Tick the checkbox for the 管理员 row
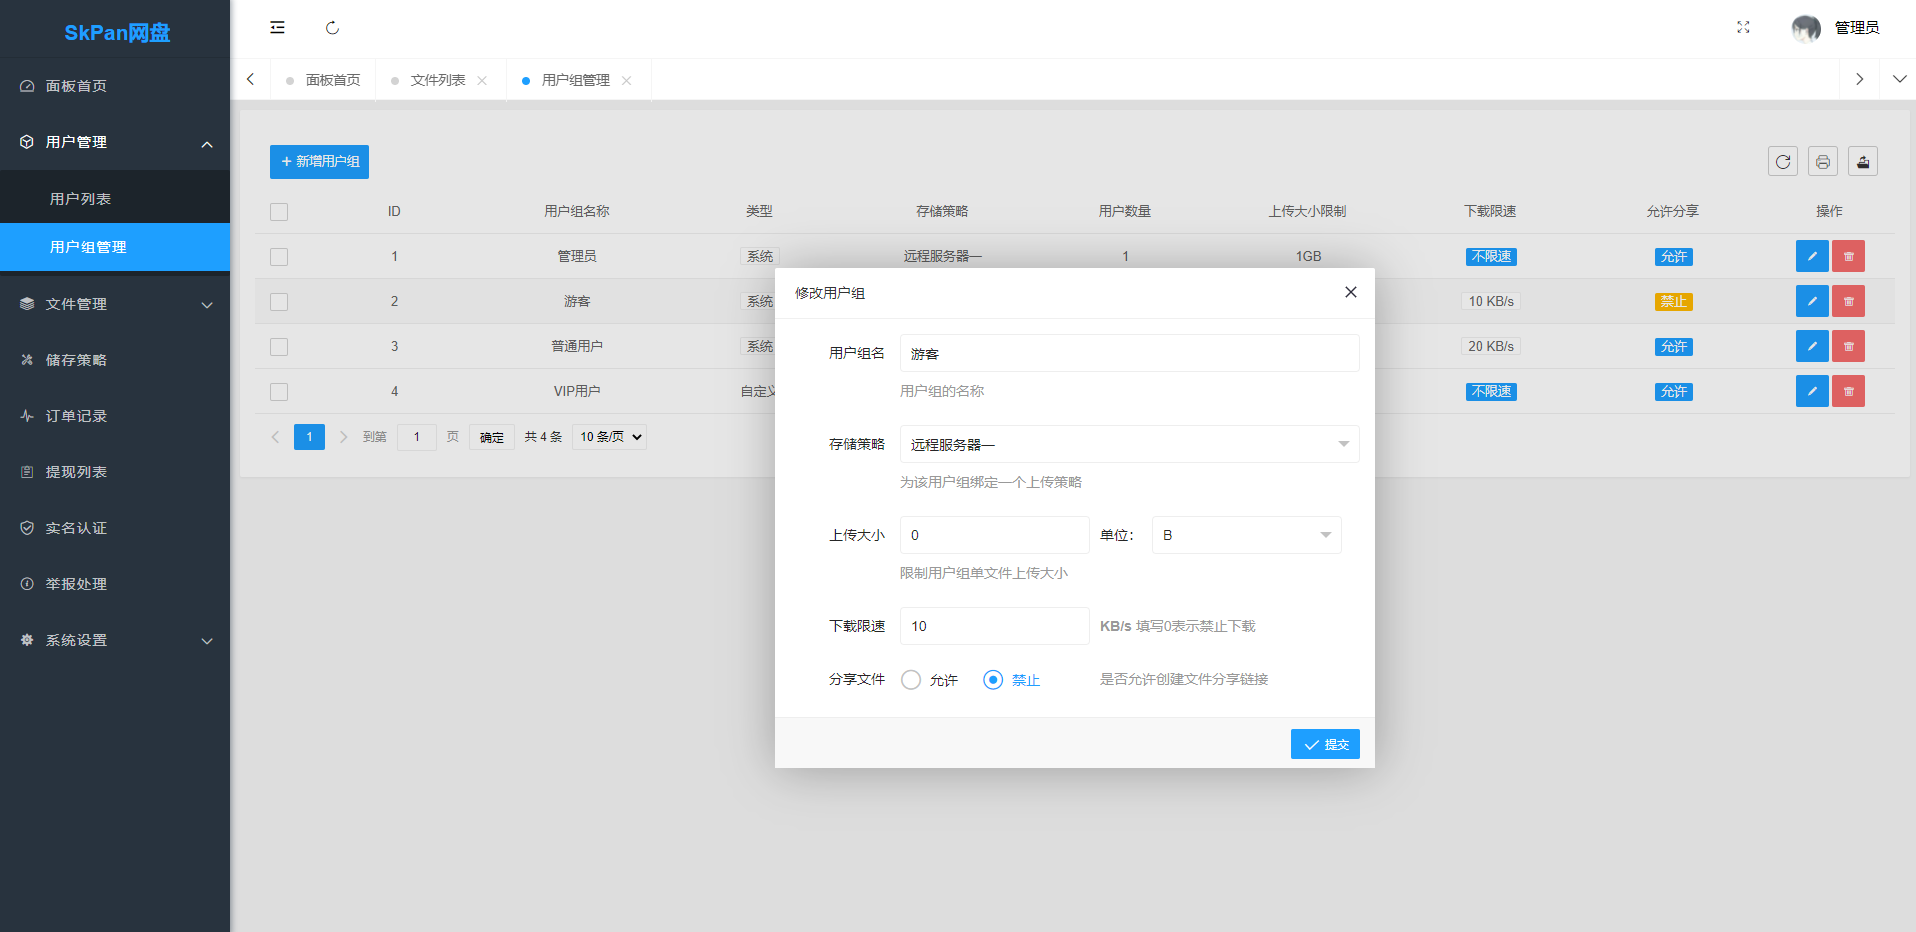 279,257
